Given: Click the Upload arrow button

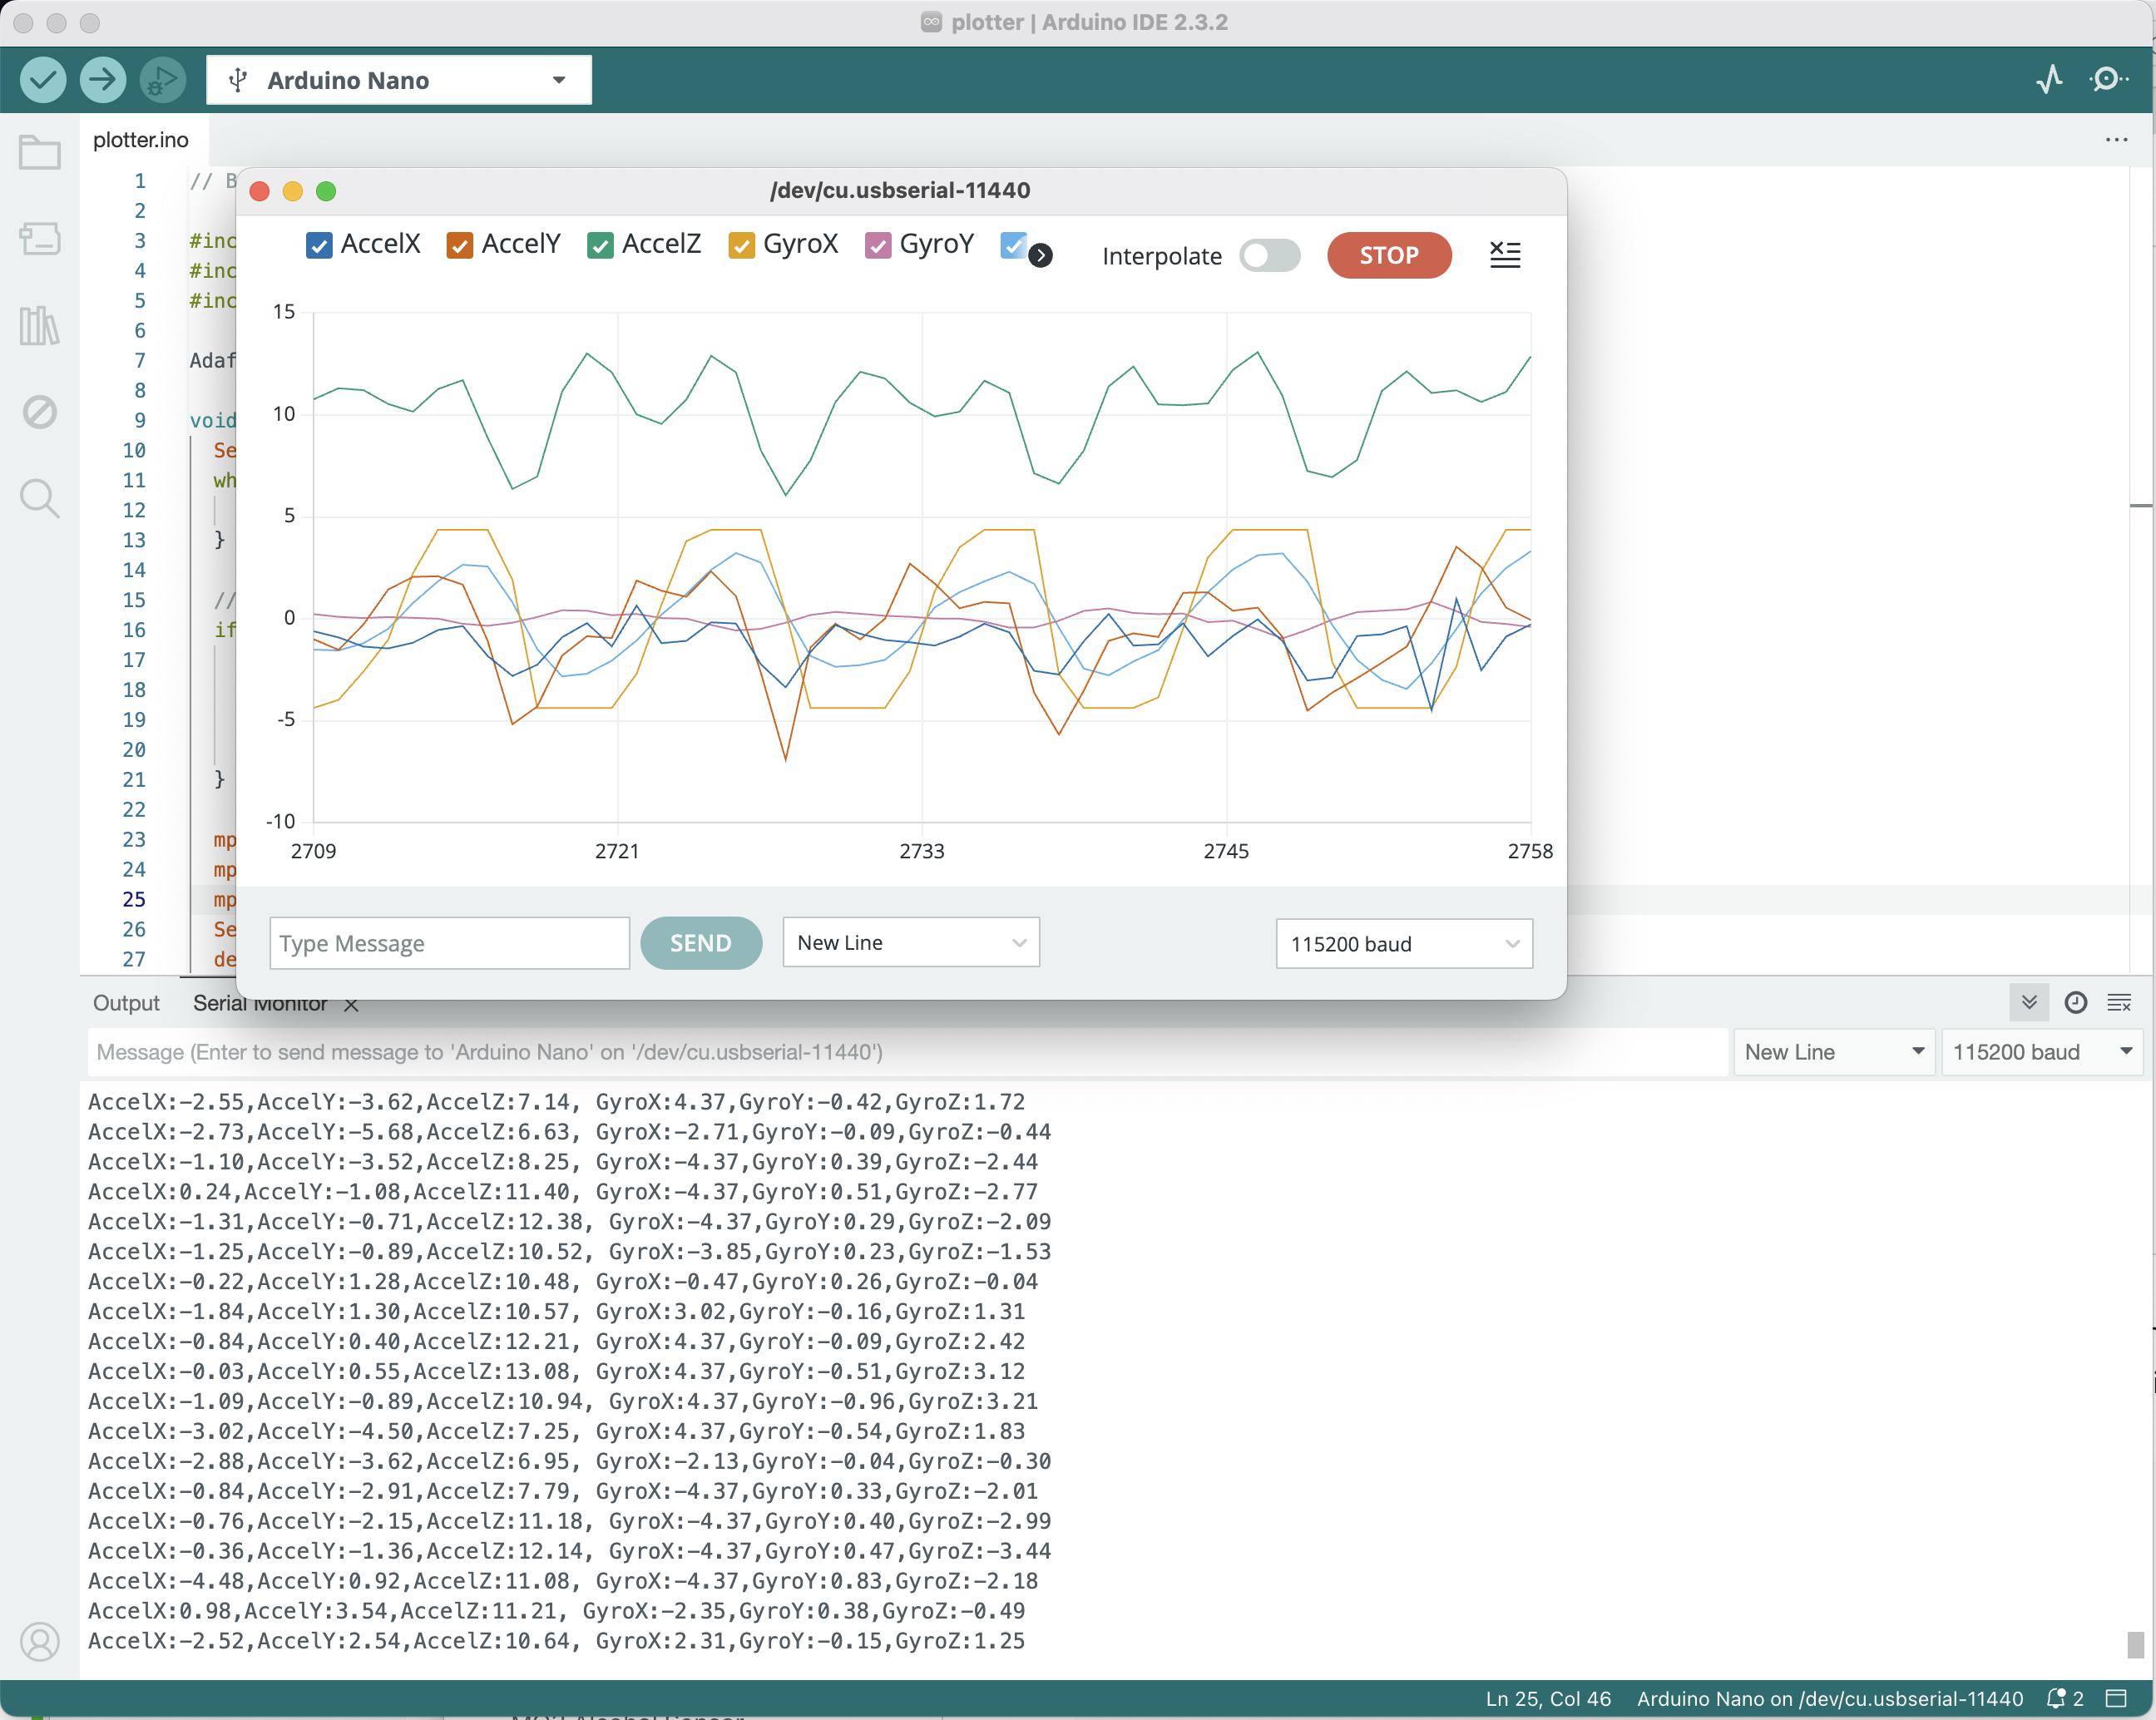Looking at the screenshot, I should 102,80.
